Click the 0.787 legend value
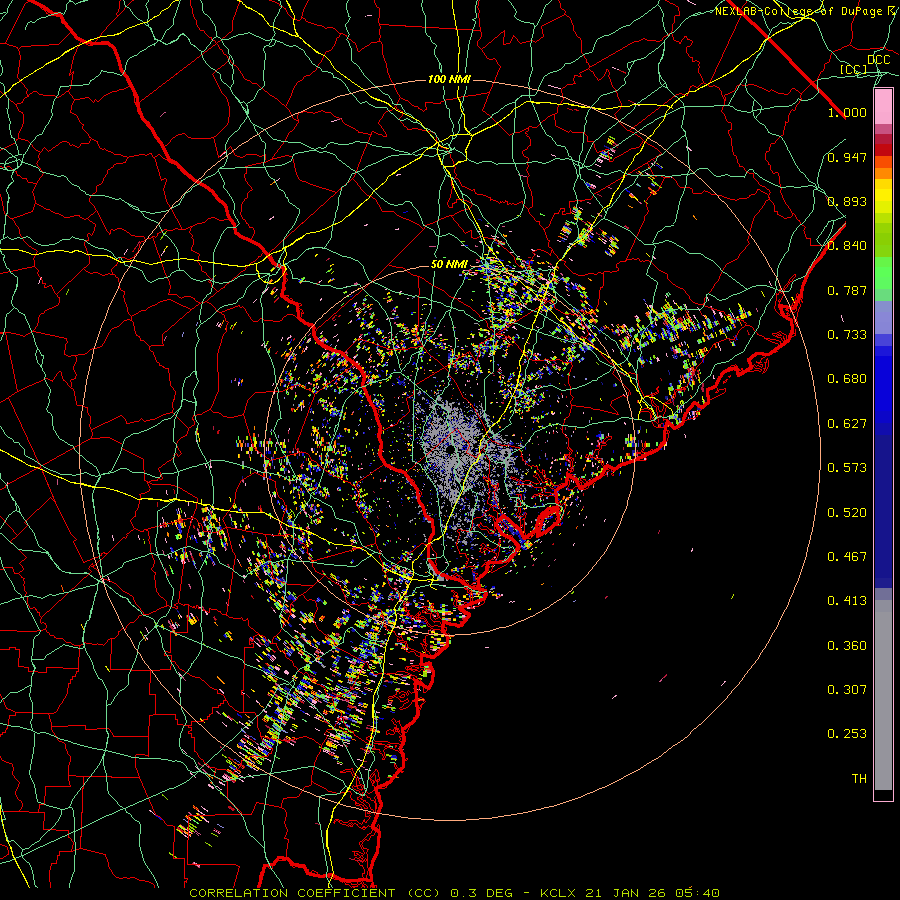 tap(847, 290)
